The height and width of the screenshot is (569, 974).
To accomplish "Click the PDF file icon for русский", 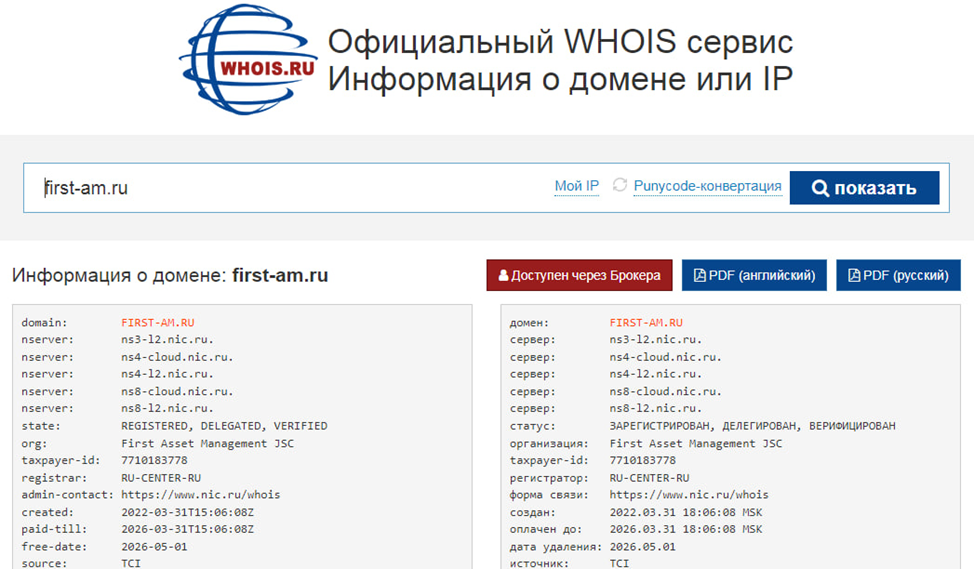I will pos(853,276).
